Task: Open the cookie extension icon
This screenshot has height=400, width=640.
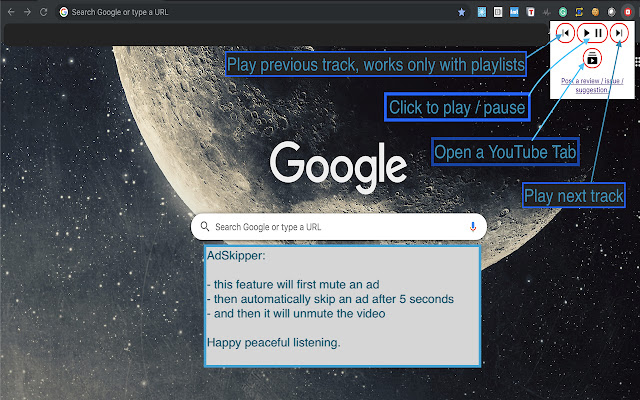Action: tap(595, 12)
